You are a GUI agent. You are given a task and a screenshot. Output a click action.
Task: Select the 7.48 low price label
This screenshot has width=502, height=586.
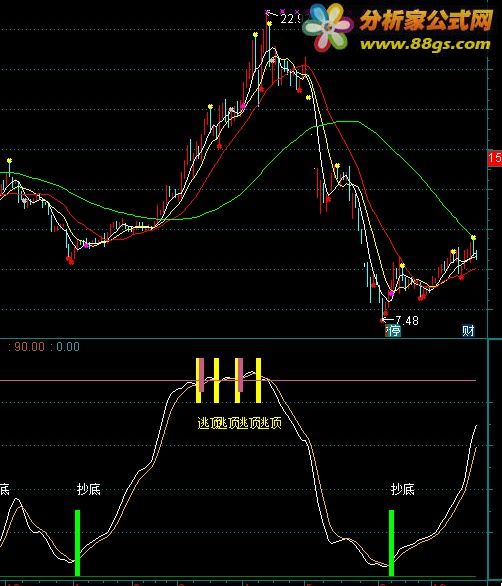407,320
